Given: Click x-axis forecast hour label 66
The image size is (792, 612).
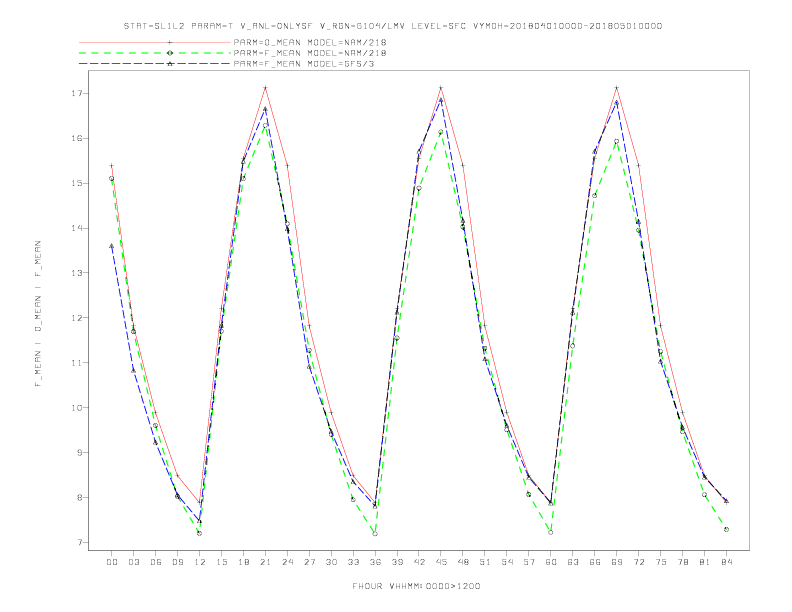Looking at the screenshot, I should tap(595, 562).
